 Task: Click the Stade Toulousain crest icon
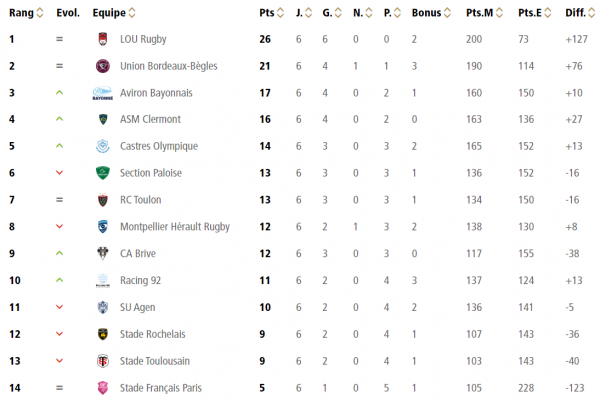(x=103, y=361)
